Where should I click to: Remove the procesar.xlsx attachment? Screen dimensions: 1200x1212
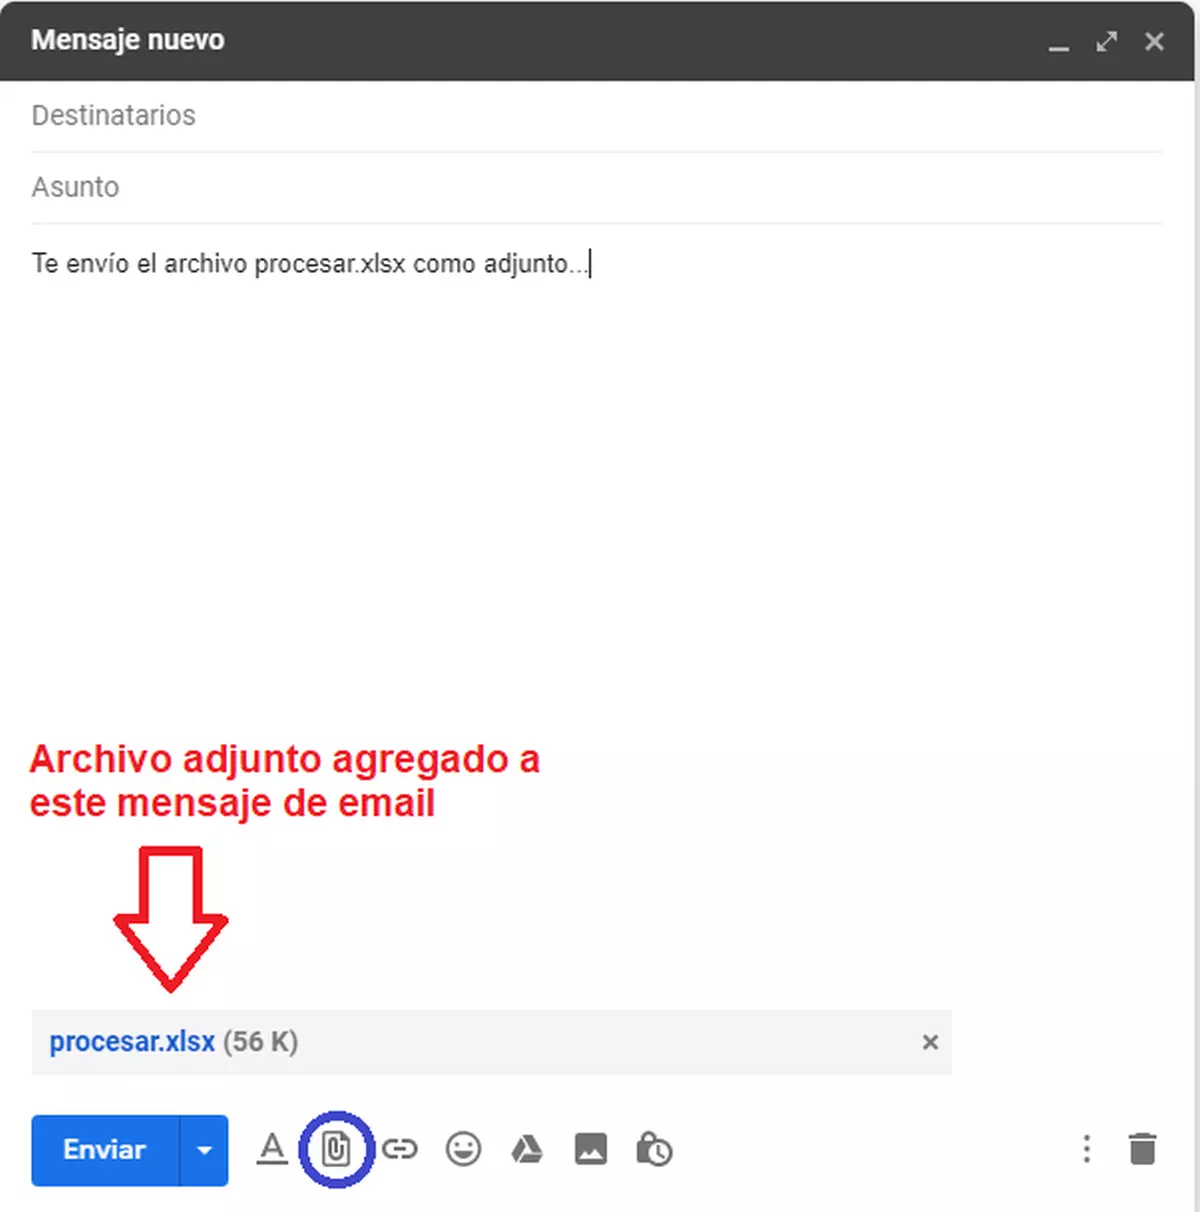coord(930,1042)
